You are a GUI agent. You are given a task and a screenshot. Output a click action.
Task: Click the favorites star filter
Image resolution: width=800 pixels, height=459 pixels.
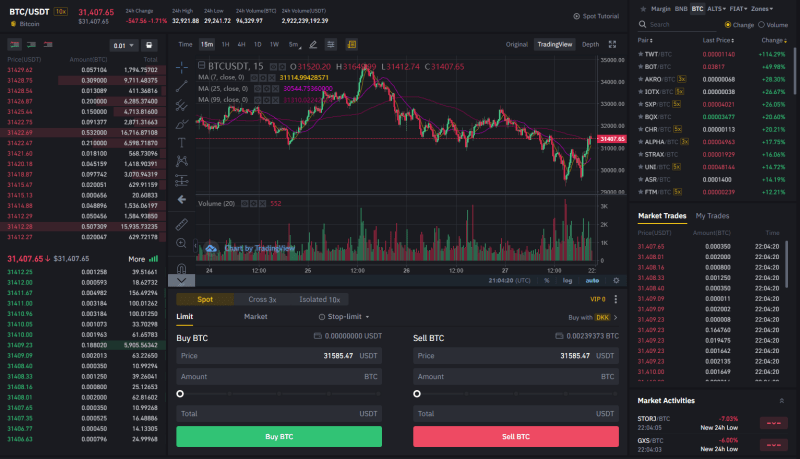pos(643,9)
